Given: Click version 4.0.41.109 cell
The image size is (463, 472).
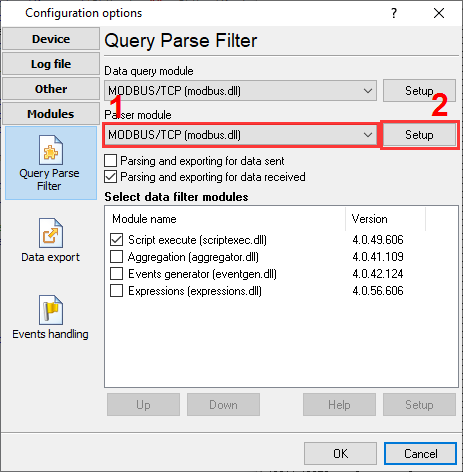Looking at the screenshot, I should coord(378,257).
